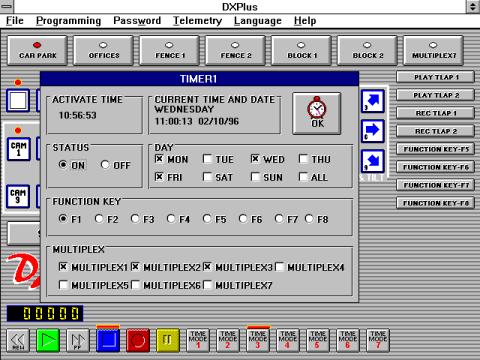Set status to OFF
480x360 pixels.
point(105,165)
